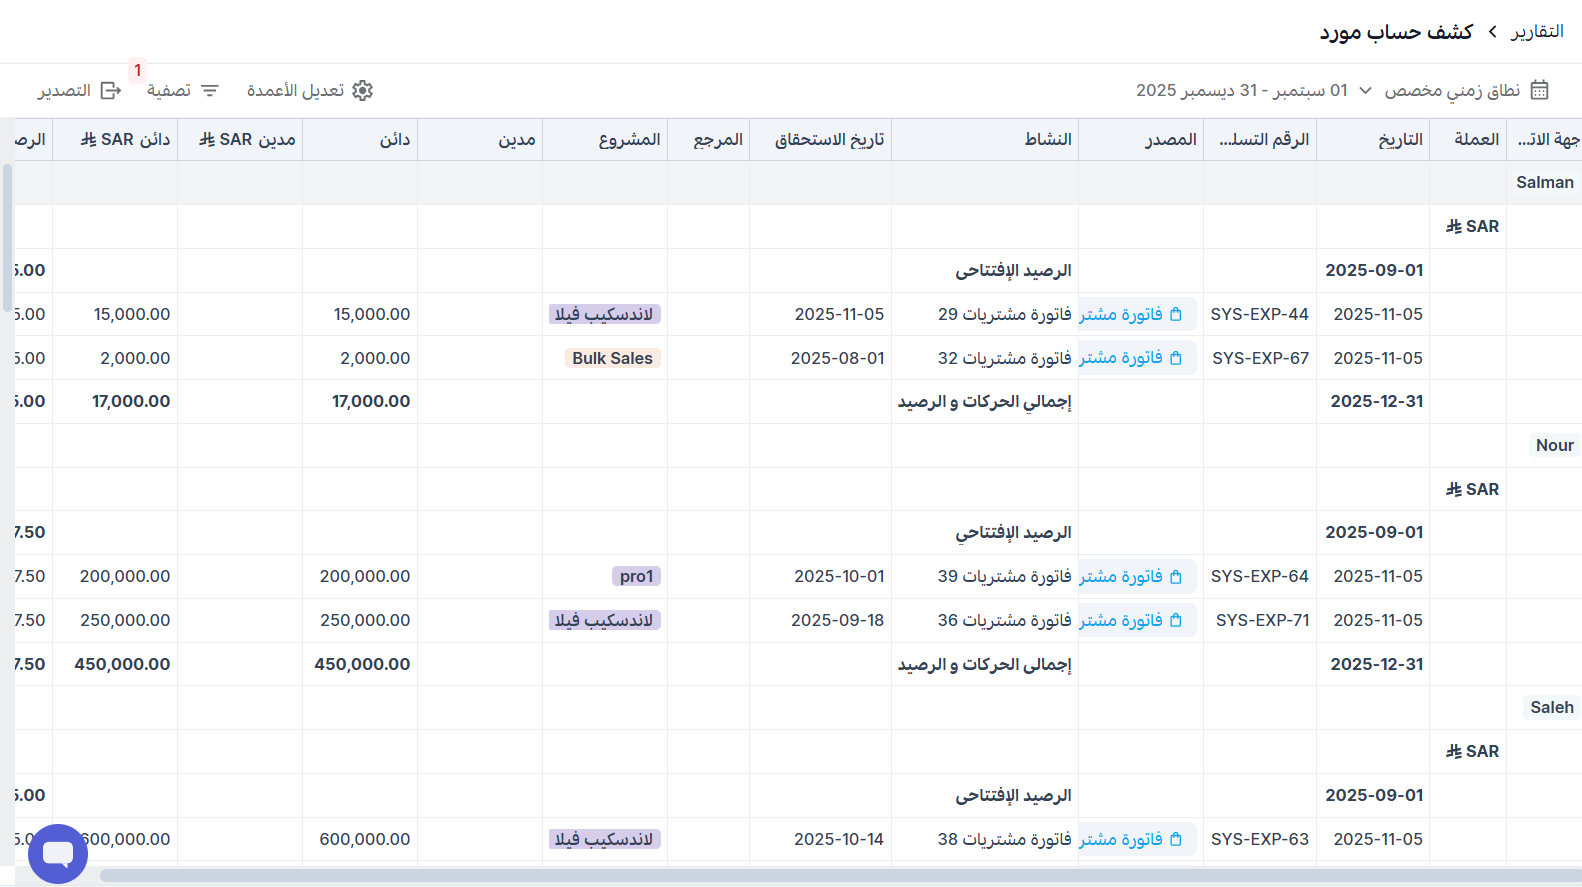This screenshot has width=1582, height=887.
Task: Click serial number SYS-EXP-71
Action: (x=1262, y=620)
